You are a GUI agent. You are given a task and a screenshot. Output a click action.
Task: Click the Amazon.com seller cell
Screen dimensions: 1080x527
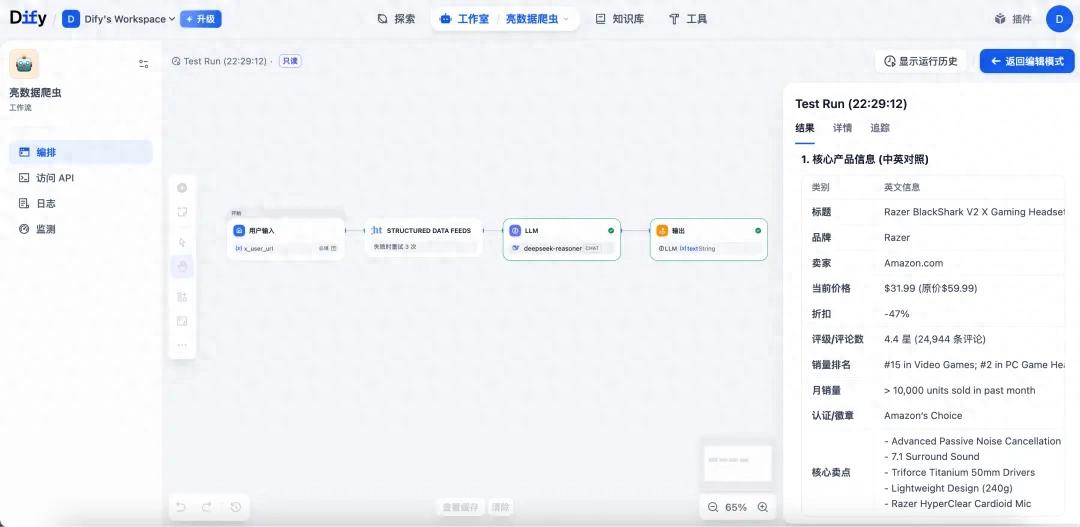click(913, 262)
